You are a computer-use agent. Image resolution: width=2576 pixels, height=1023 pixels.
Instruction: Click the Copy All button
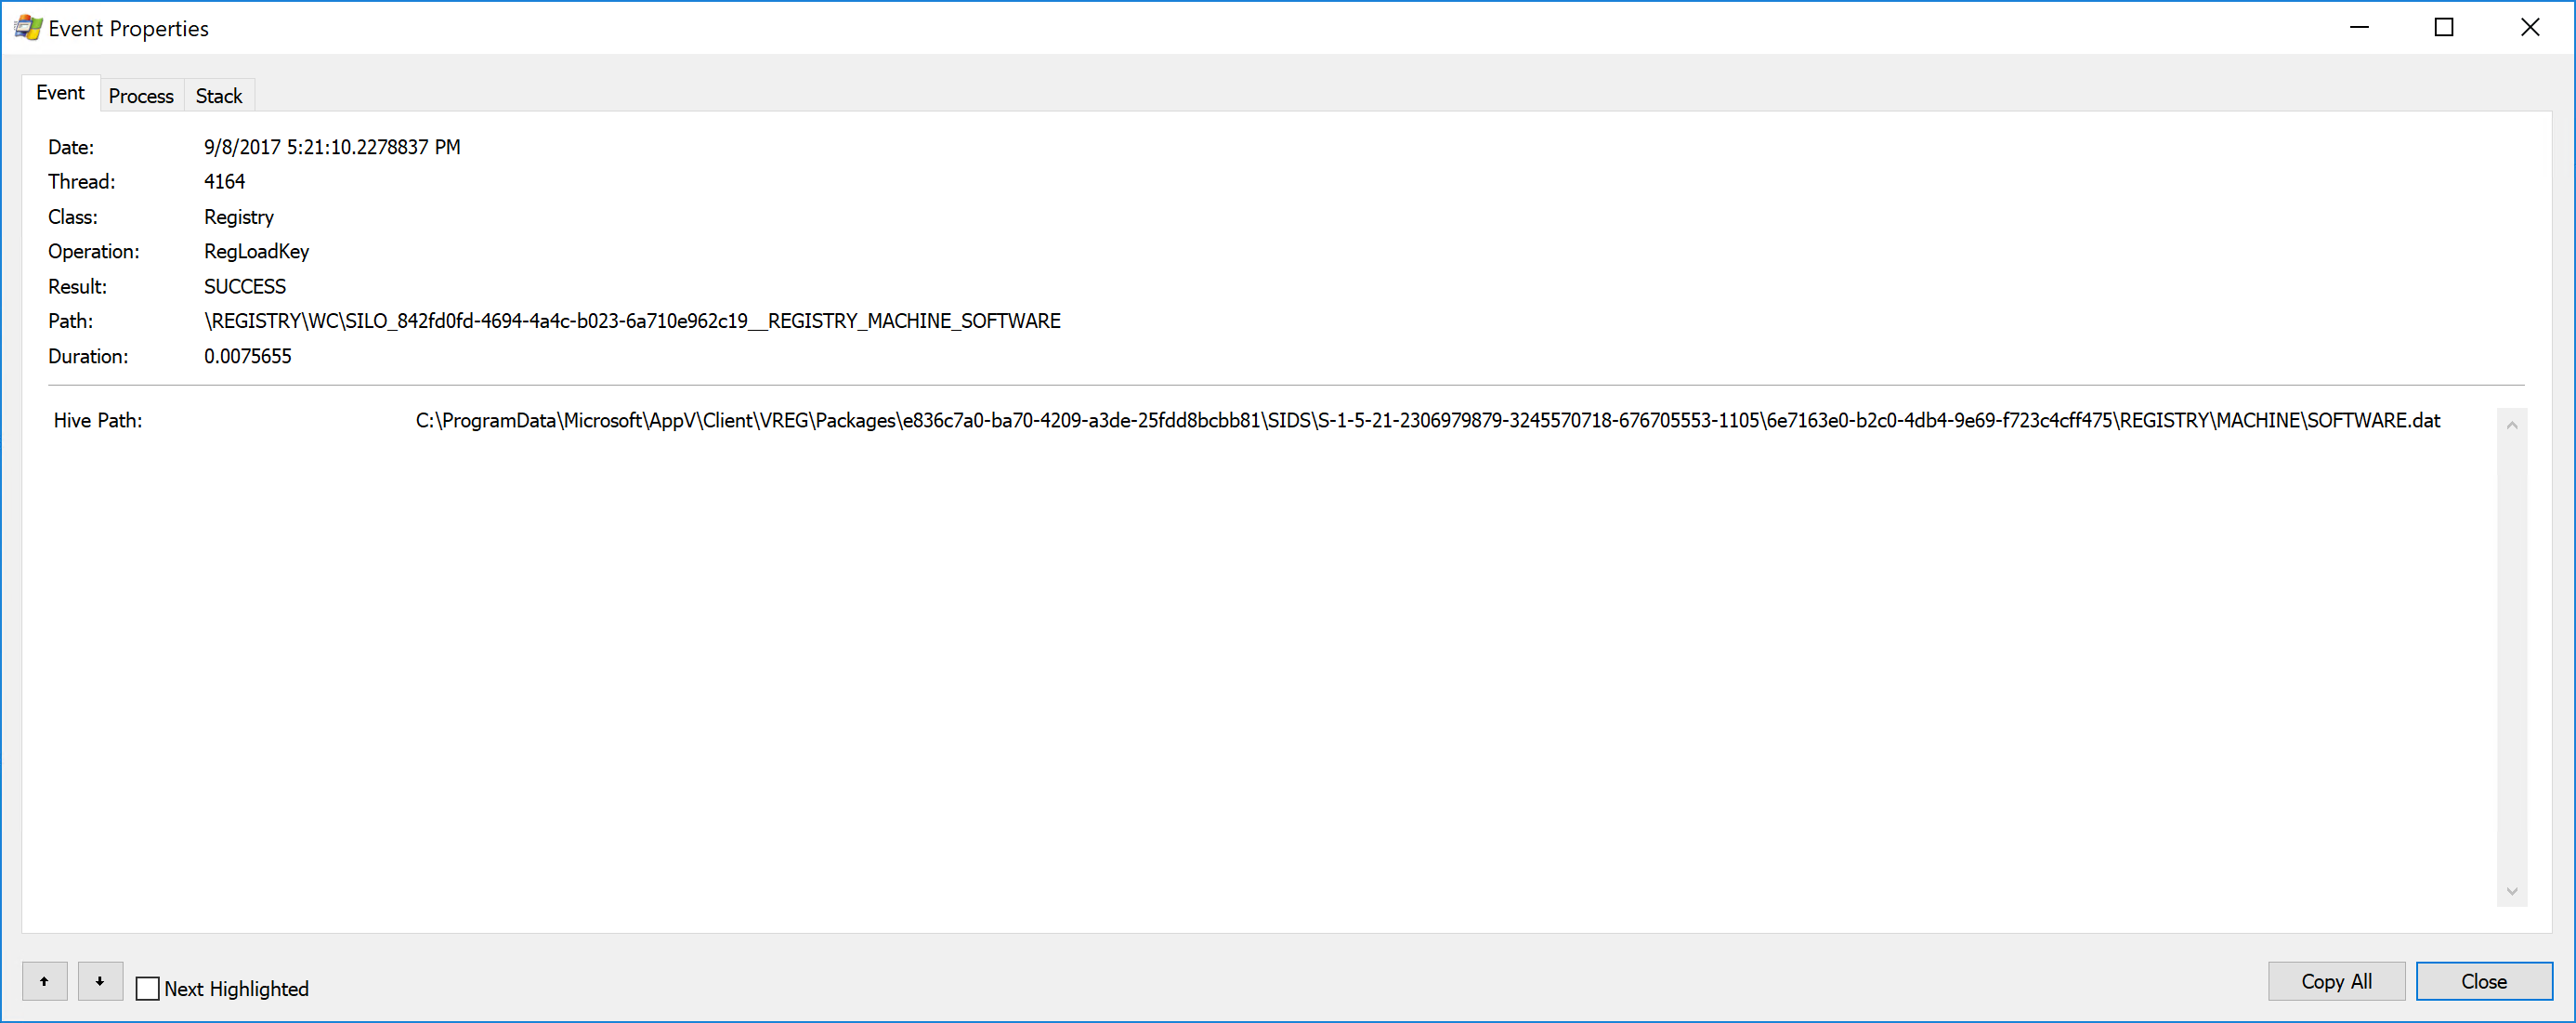pyautogui.click(x=2336, y=981)
